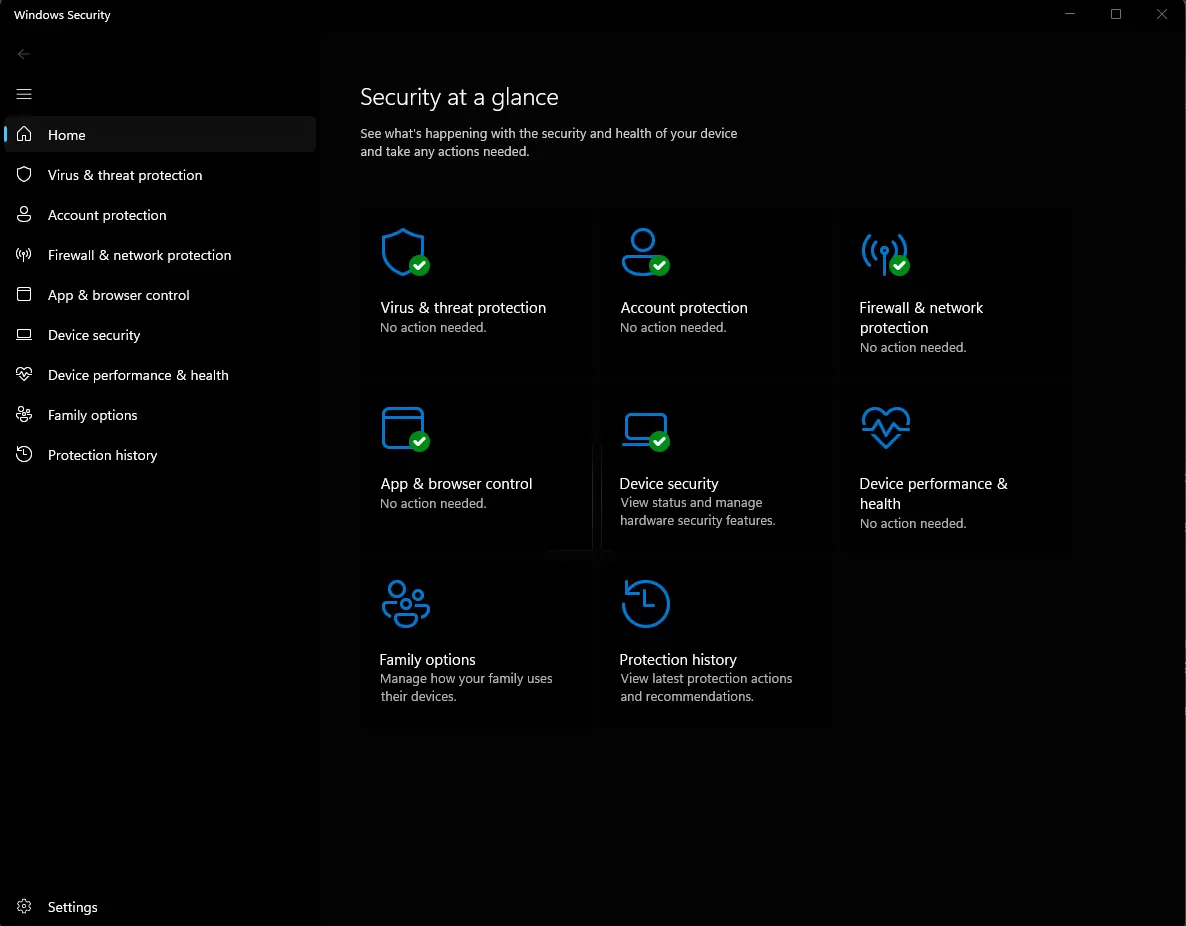Open the Account protection card title
Viewport: 1186px width, 926px height.
point(684,307)
